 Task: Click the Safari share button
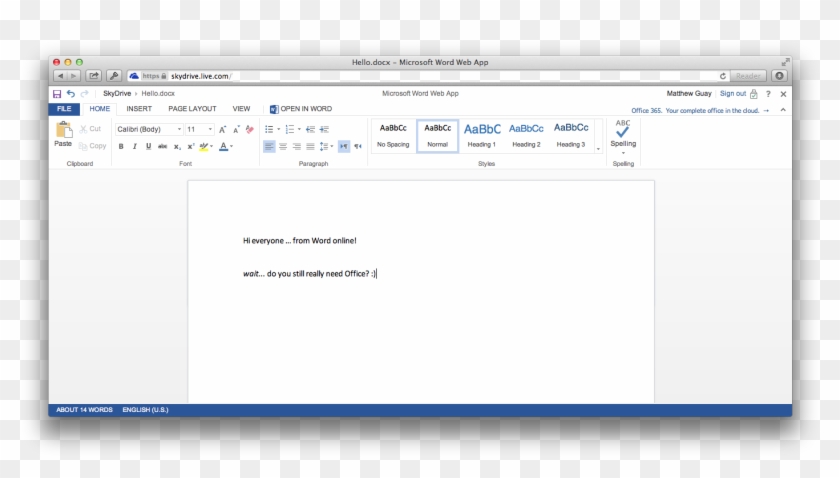click(x=94, y=76)
